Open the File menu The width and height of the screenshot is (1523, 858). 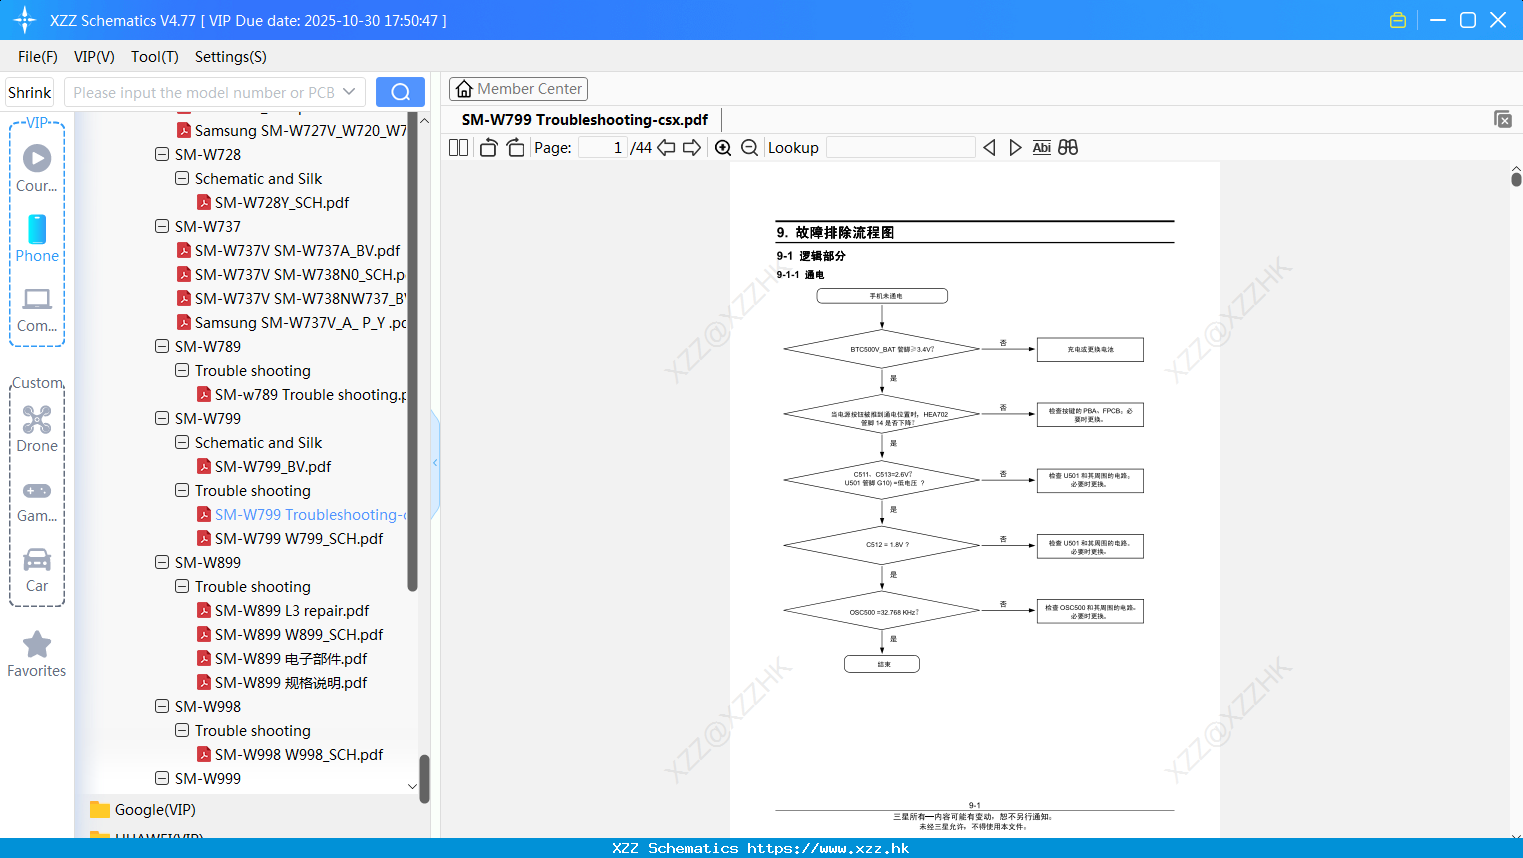(x=38, y=56)
